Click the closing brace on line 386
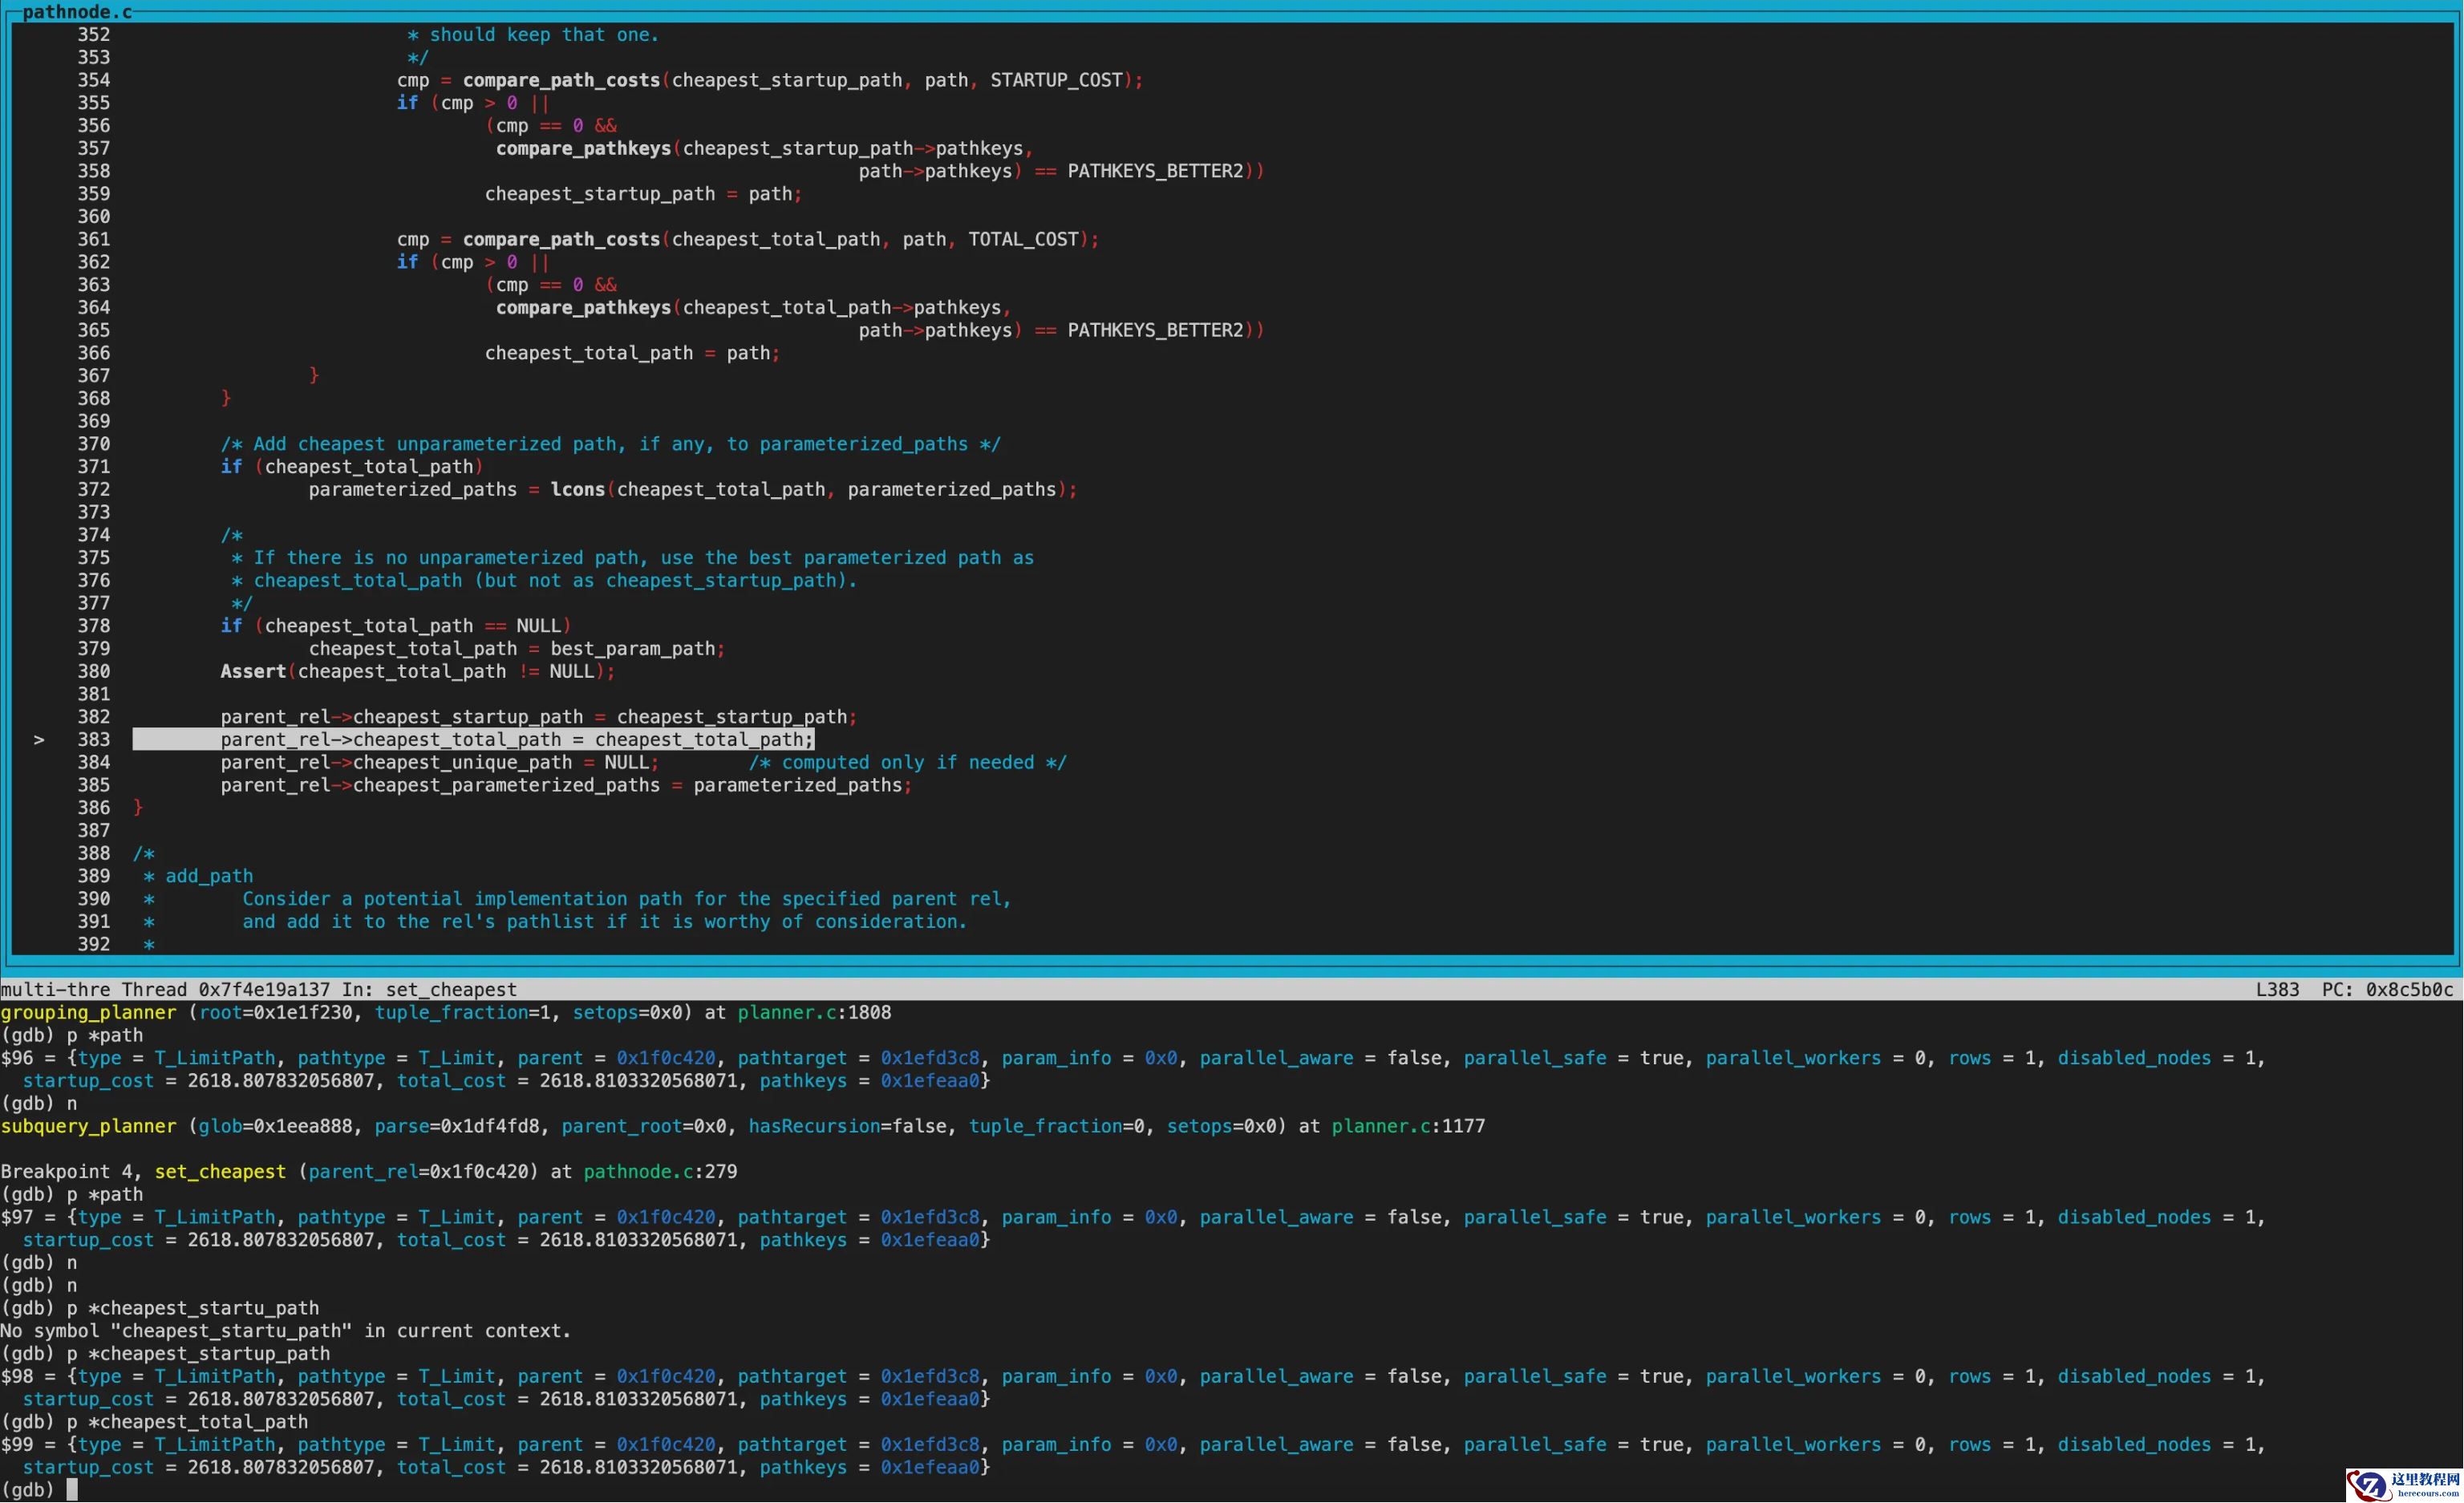The height and width of the screenshot is (1503, 2464). coord(138,808)
